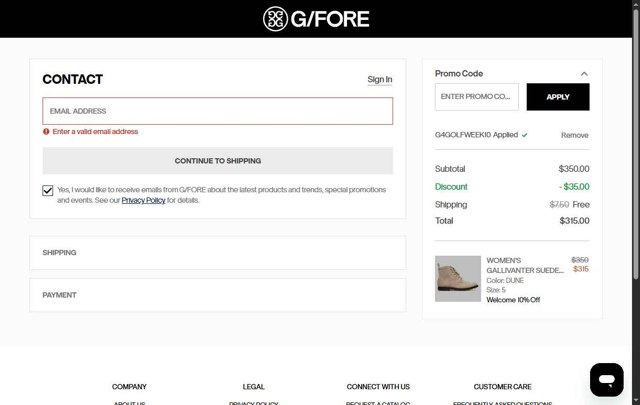Click the Sign In link
640x405 pixels.
tap(380, 79)
